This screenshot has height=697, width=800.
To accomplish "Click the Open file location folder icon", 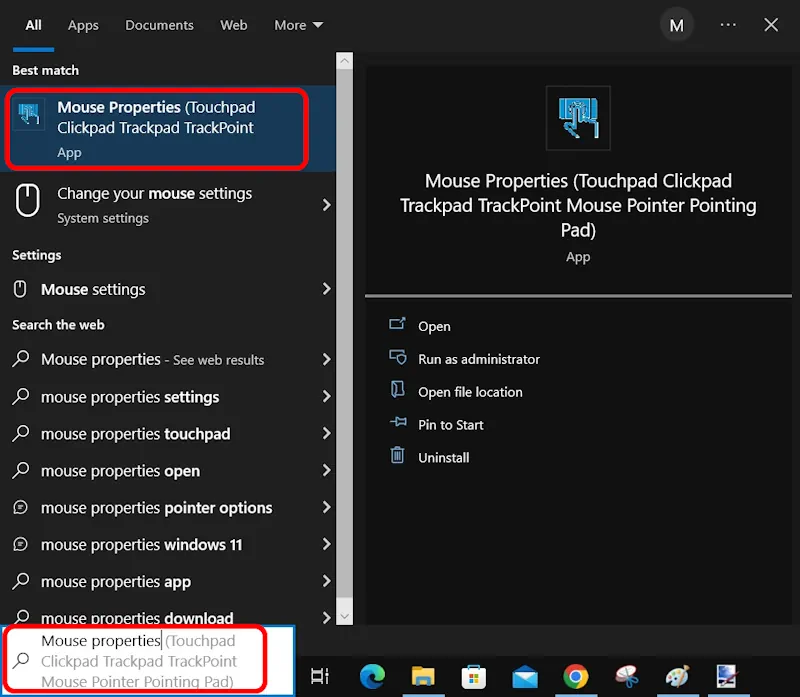I will pyautogui.click(x=397, y=389).
